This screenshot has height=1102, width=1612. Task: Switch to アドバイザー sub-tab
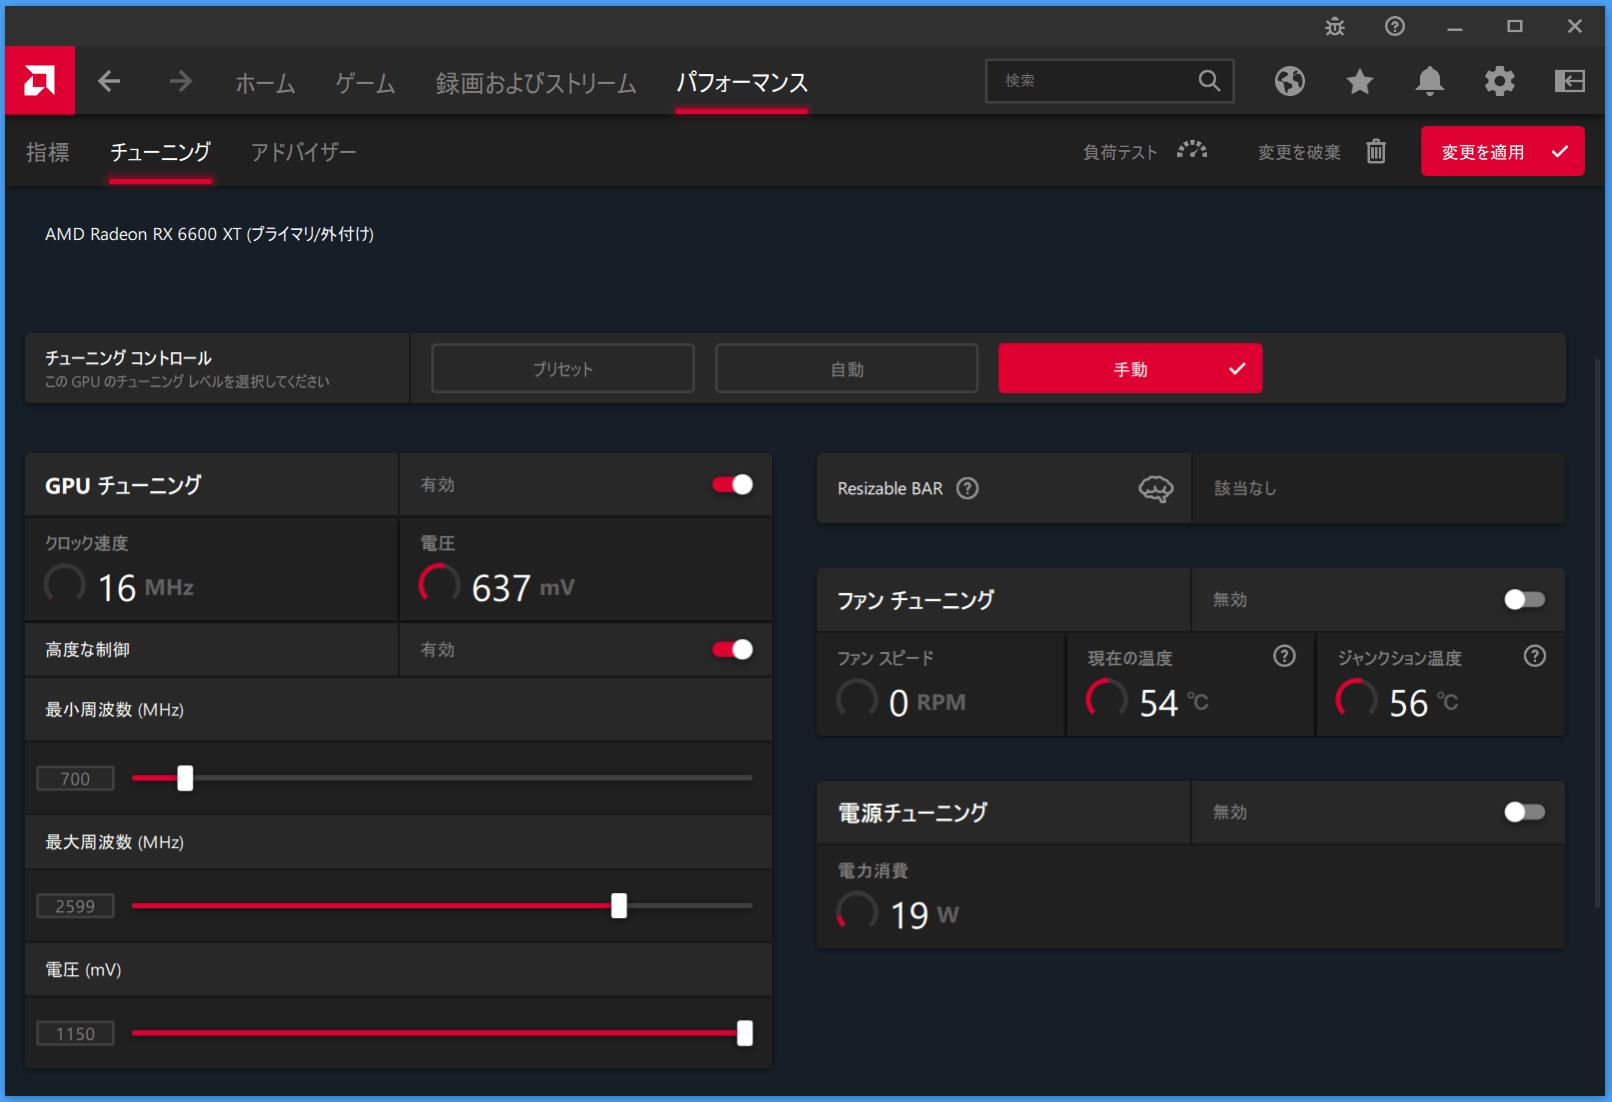[303, 152]
